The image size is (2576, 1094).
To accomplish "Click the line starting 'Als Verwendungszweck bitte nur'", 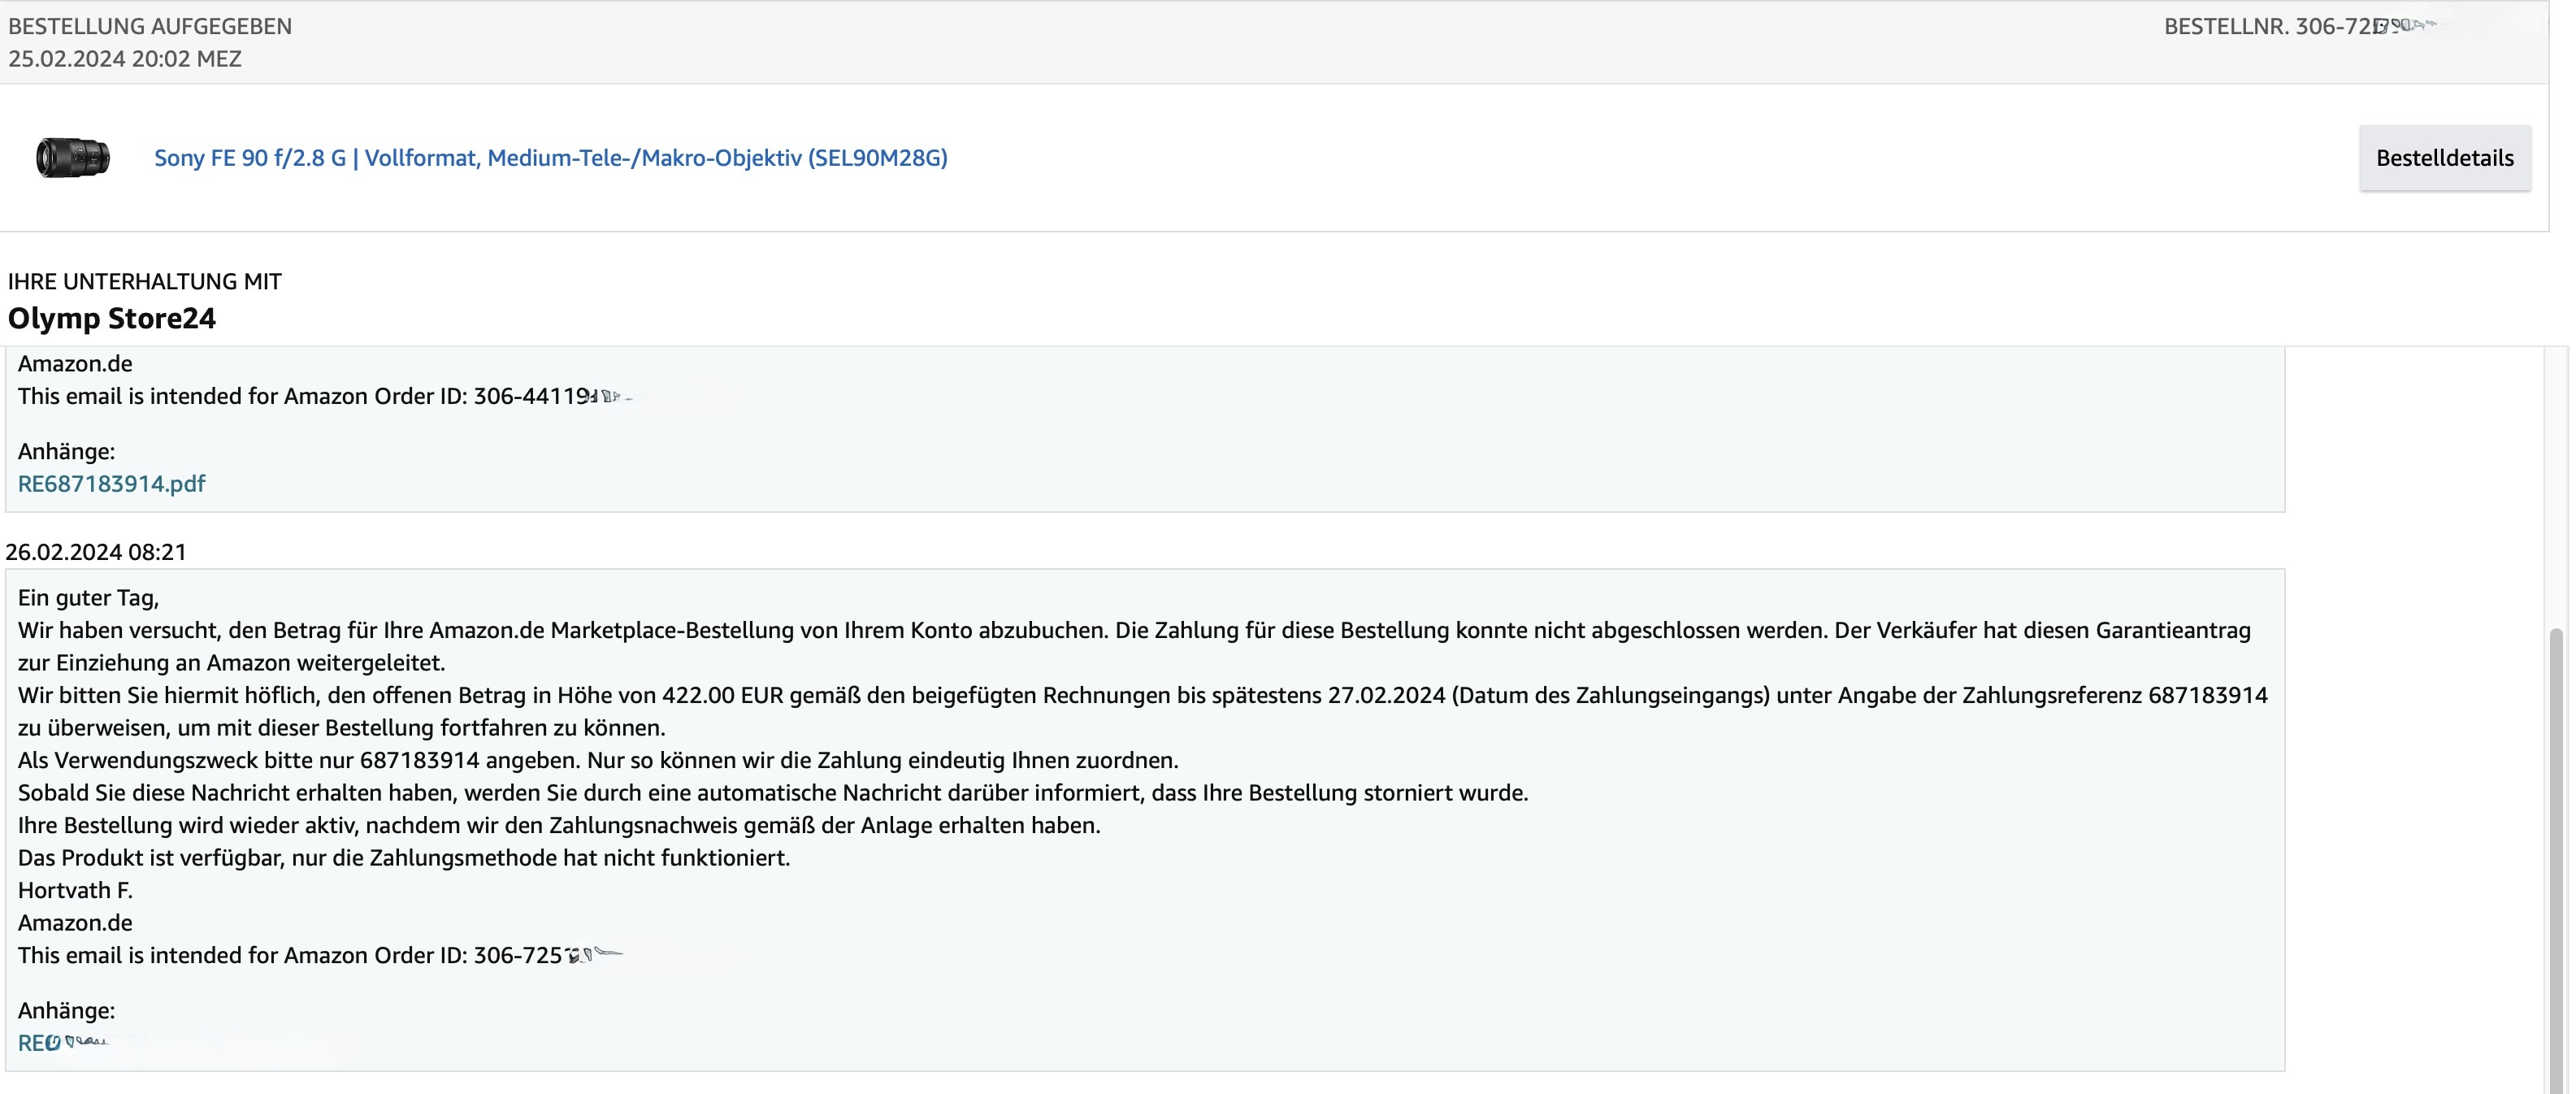I will 597,761.
